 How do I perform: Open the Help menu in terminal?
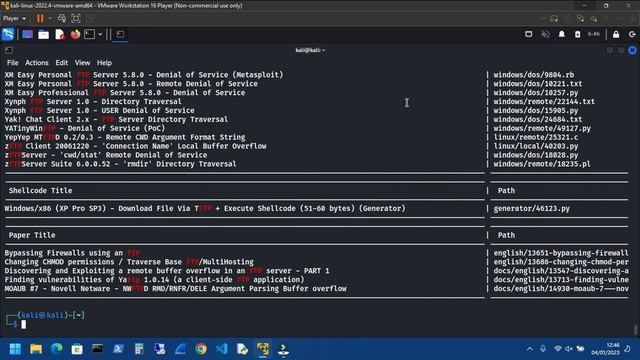coord(104,63)
